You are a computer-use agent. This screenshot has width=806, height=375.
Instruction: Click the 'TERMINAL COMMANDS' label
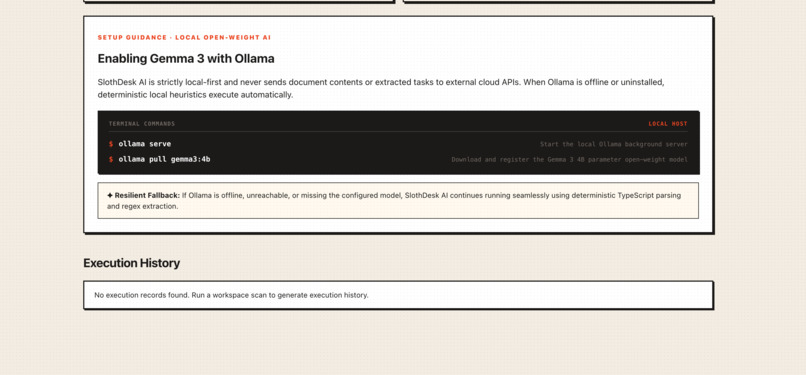tap(142, 124)
